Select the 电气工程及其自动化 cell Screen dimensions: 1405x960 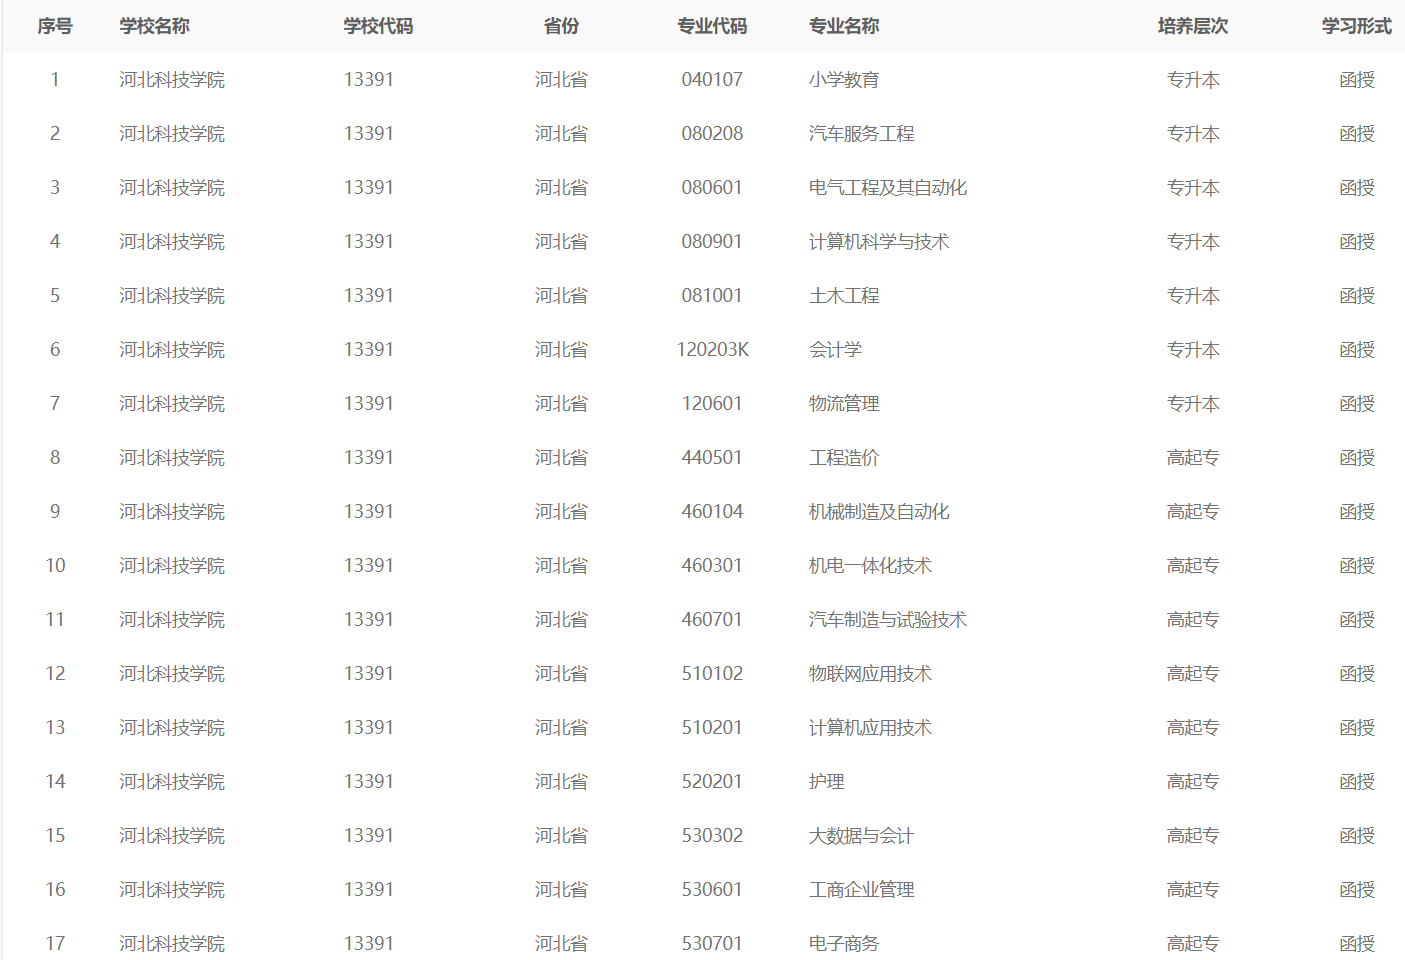(888, 188)
